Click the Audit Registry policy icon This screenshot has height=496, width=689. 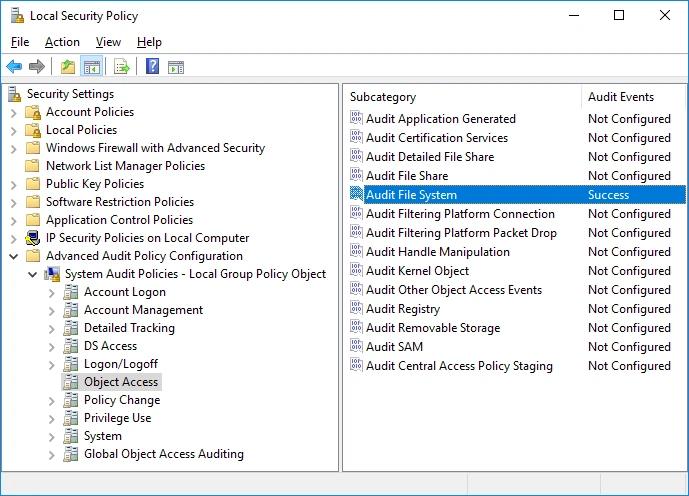356,309
